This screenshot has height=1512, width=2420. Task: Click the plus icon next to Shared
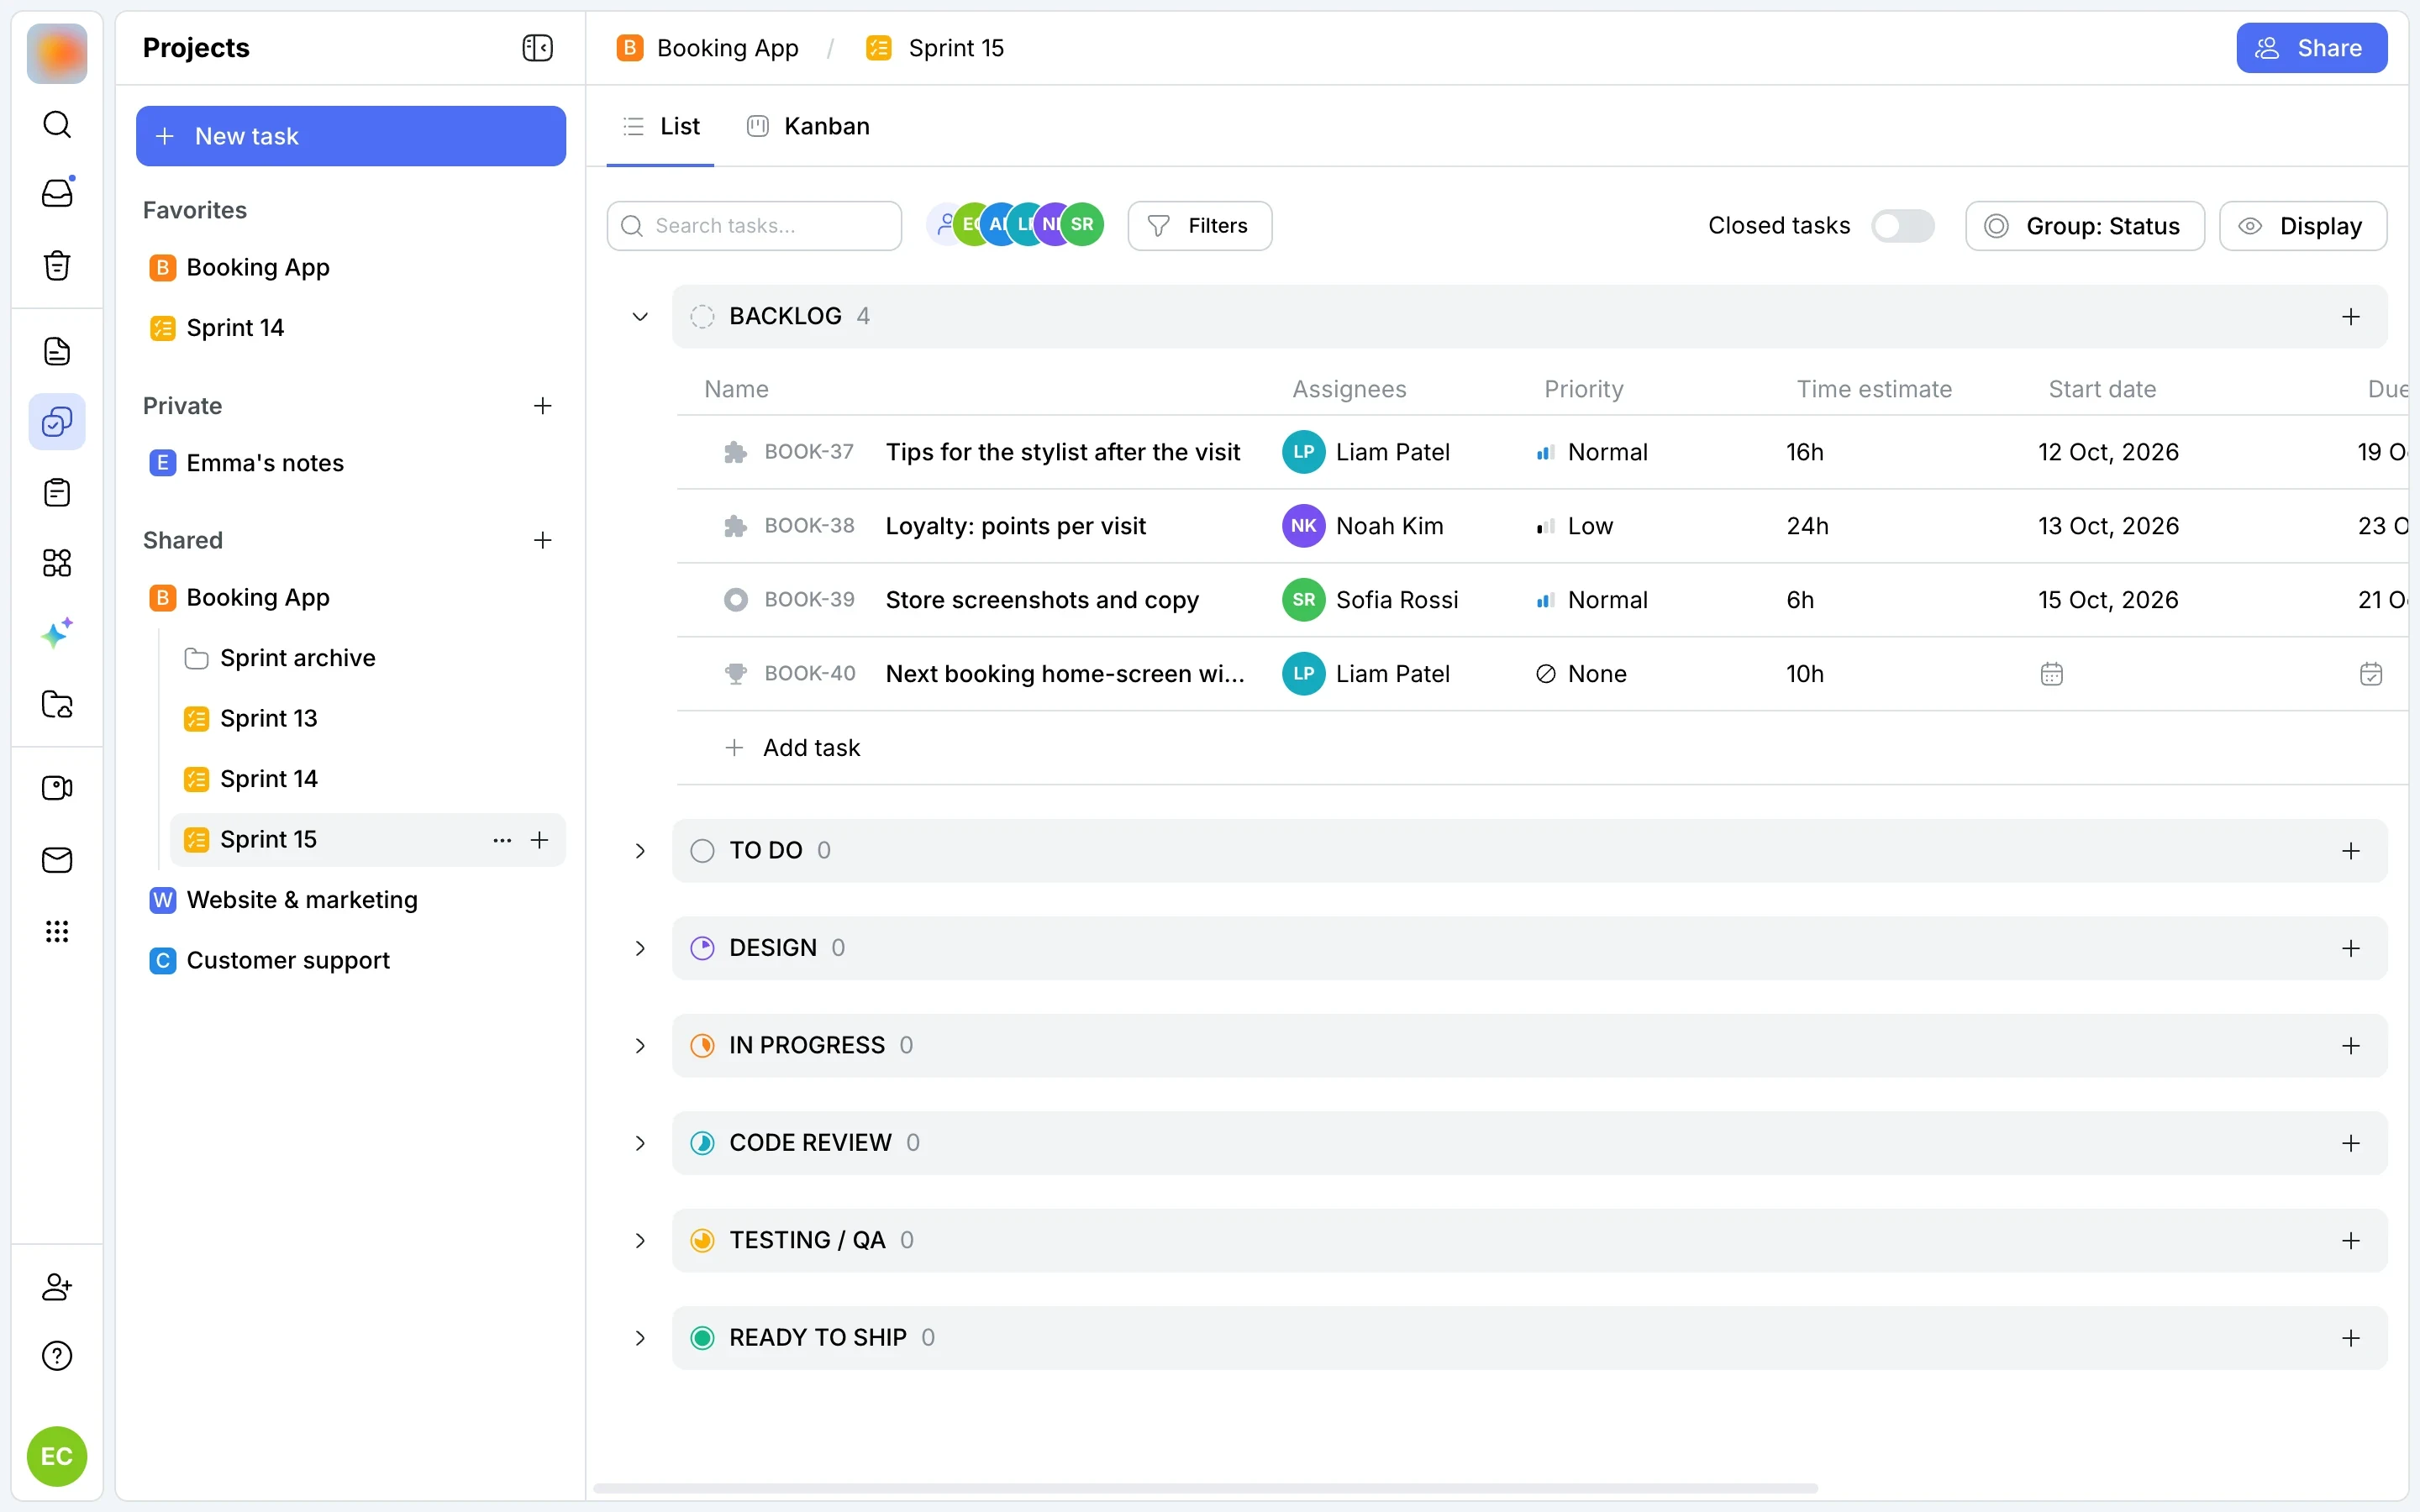tap(542, 540)
